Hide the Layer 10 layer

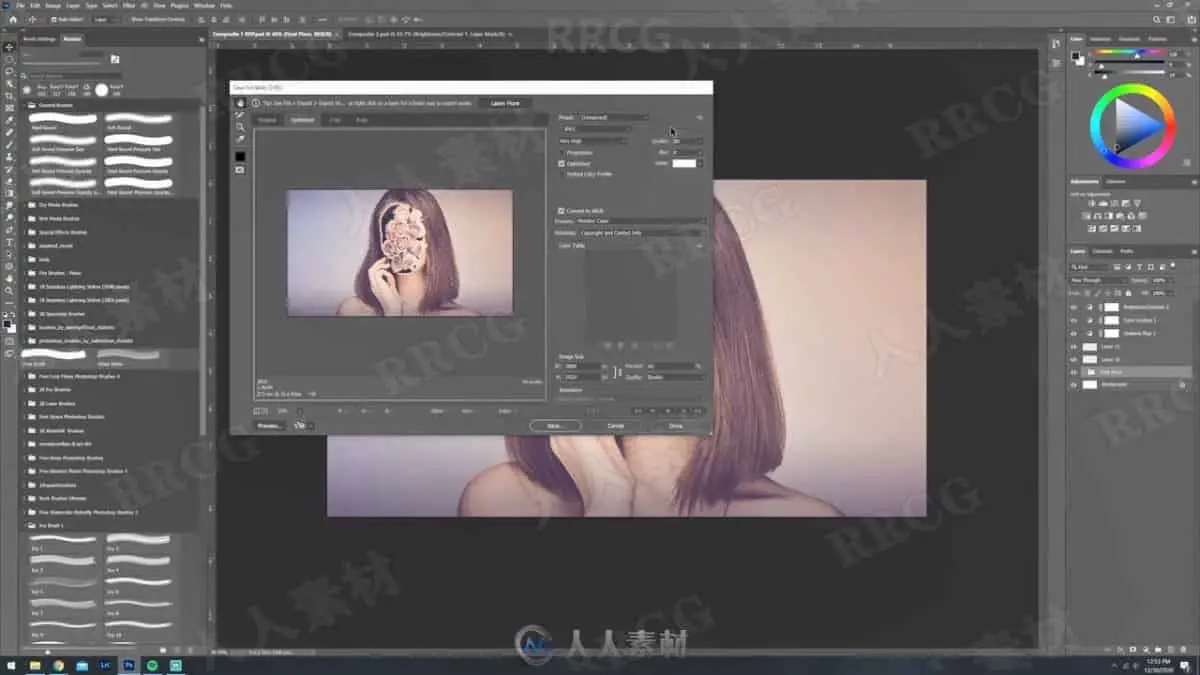click(1074, 359)
